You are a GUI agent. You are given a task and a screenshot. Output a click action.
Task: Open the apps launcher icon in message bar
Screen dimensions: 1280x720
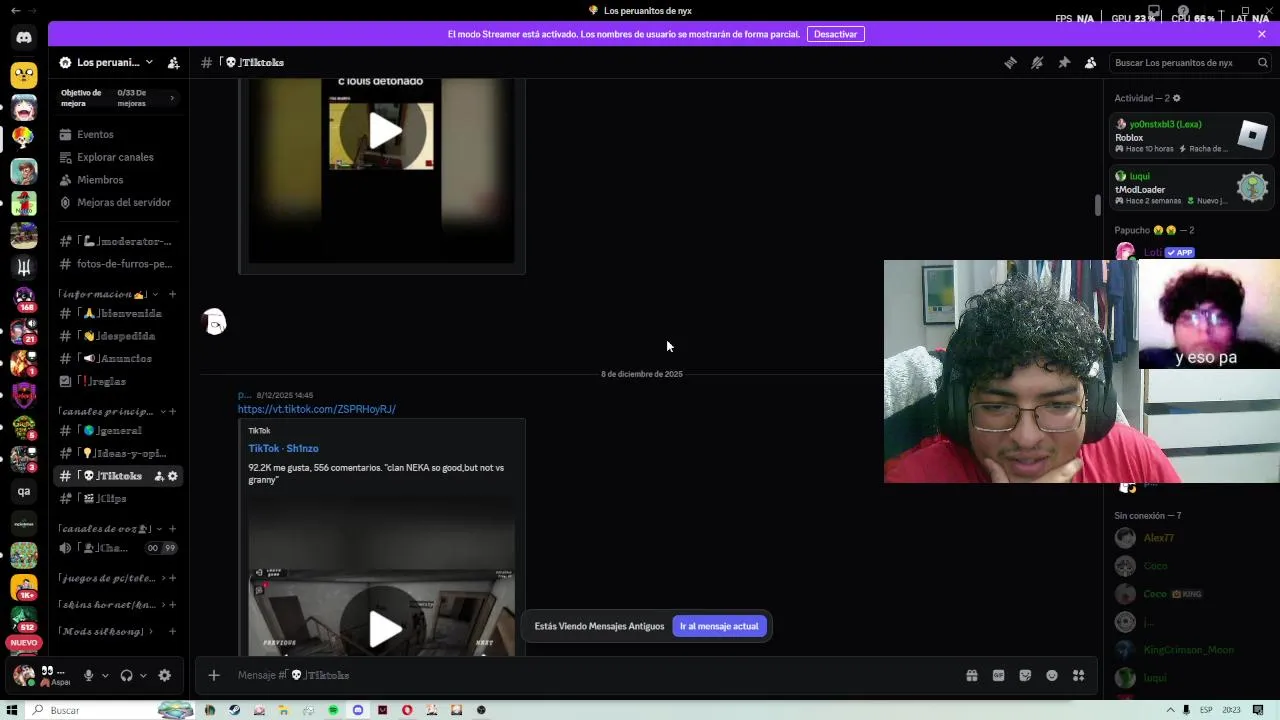[x=1078, y=675]
